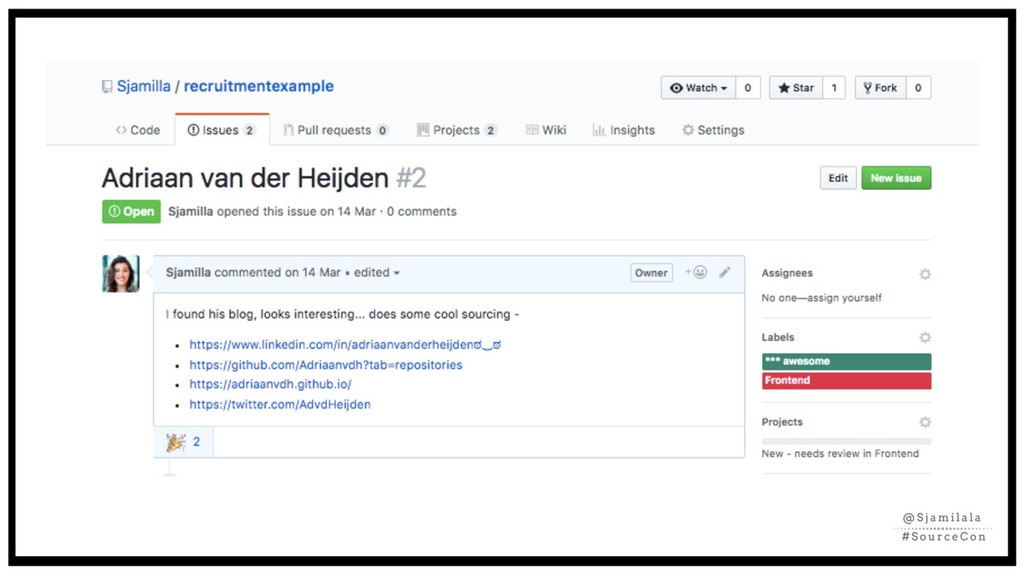Click the Fork count 0

click(x=918, y=88)
